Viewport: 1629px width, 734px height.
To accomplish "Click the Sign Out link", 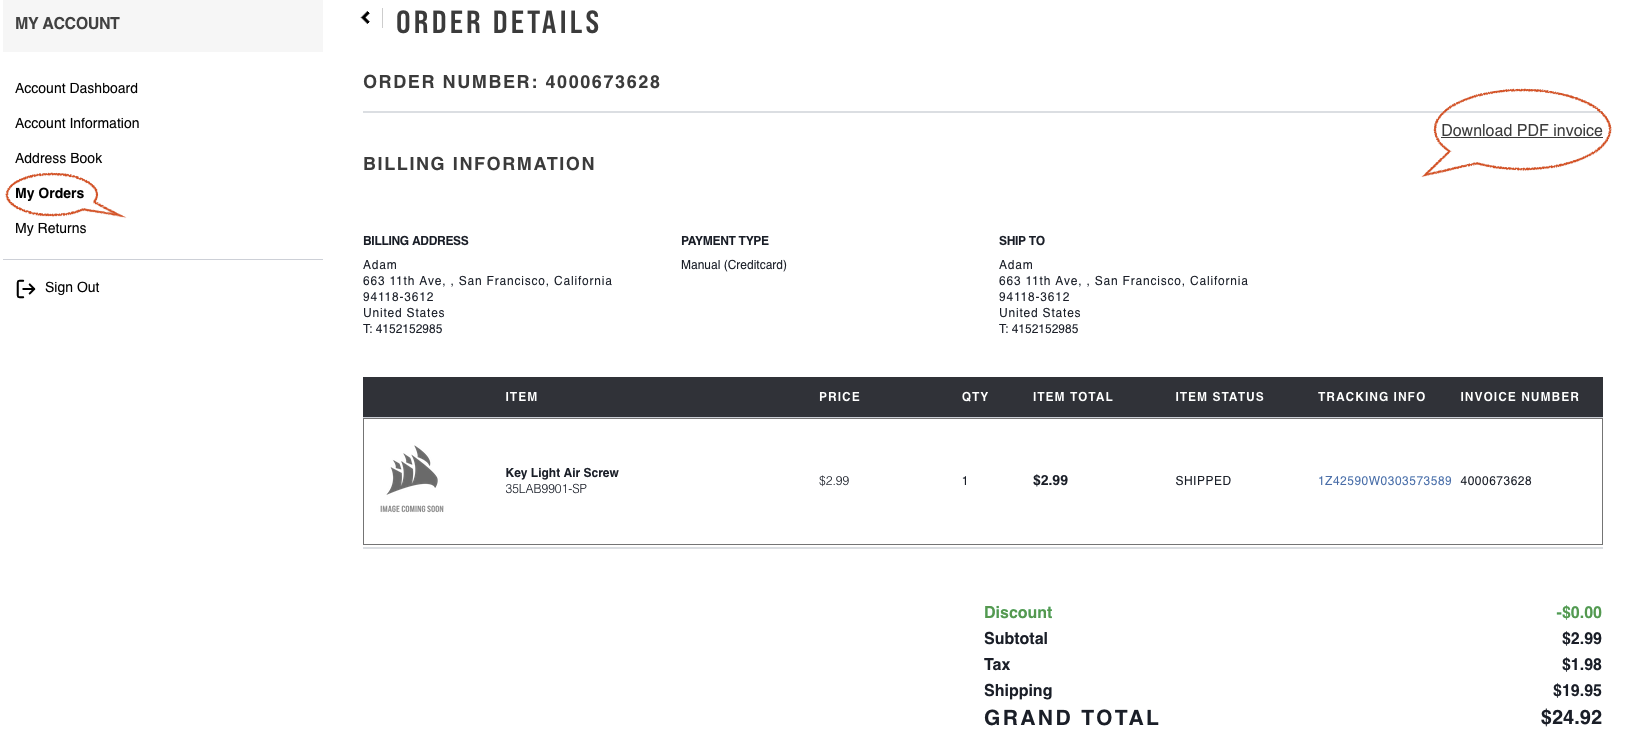I will coord(71,287).
